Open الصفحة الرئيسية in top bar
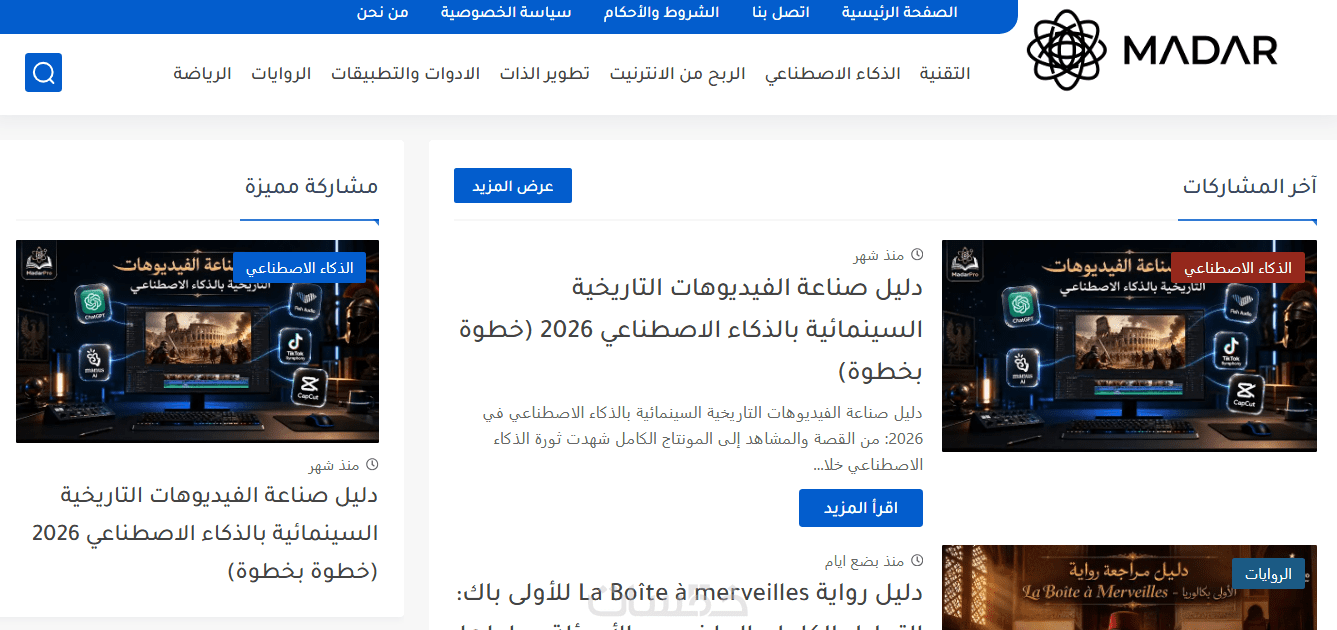The image size is (1337, 630). click(x=899, y=12)
